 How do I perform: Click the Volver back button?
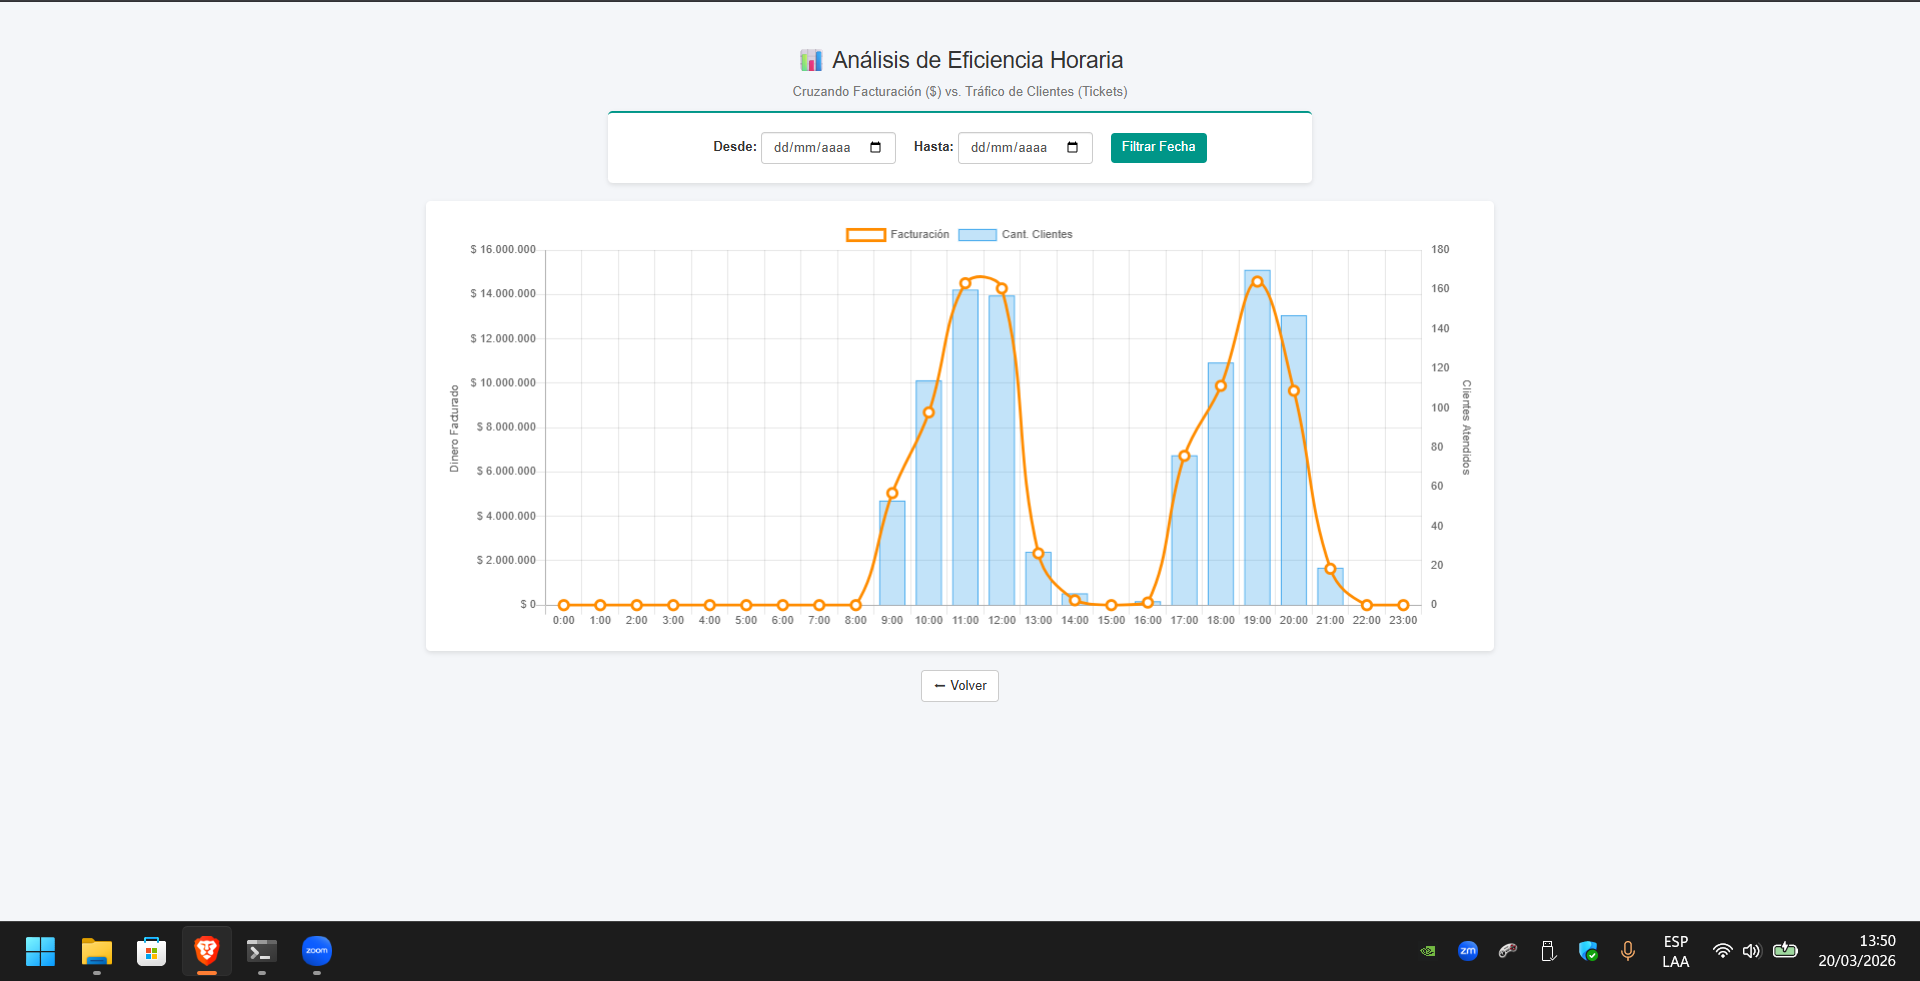coord(959,686)
